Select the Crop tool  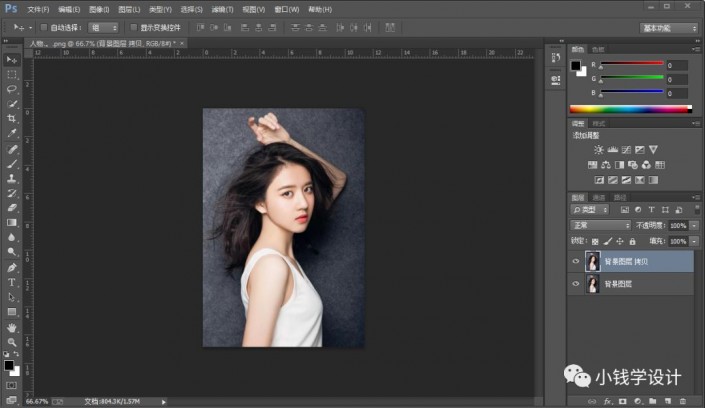pyautogui.click(x=12, y=119)
